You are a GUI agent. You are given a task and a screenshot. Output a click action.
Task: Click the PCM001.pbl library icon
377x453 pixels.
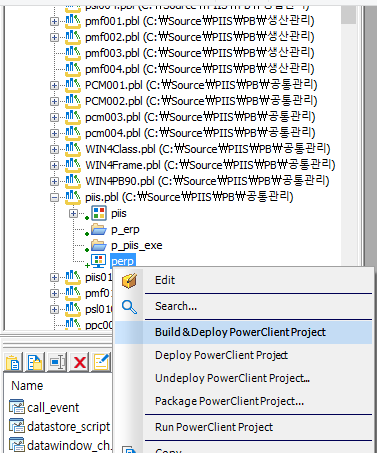[x=73, y=85]
